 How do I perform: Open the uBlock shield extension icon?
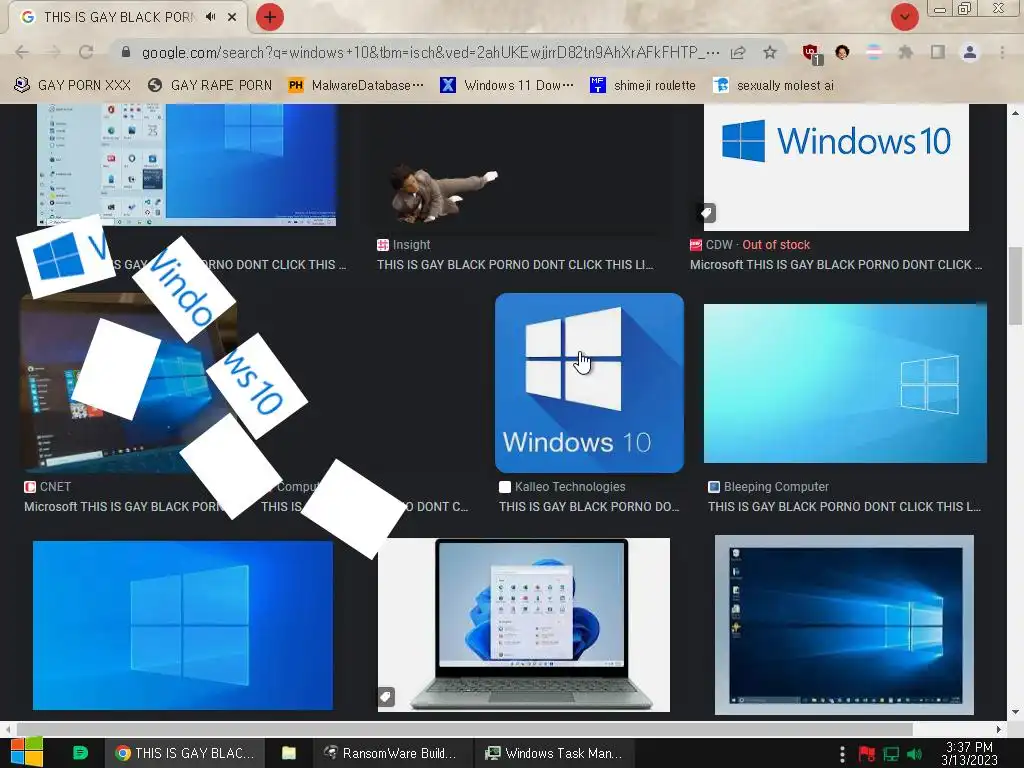pyautogui.click(x=812, y=53)
